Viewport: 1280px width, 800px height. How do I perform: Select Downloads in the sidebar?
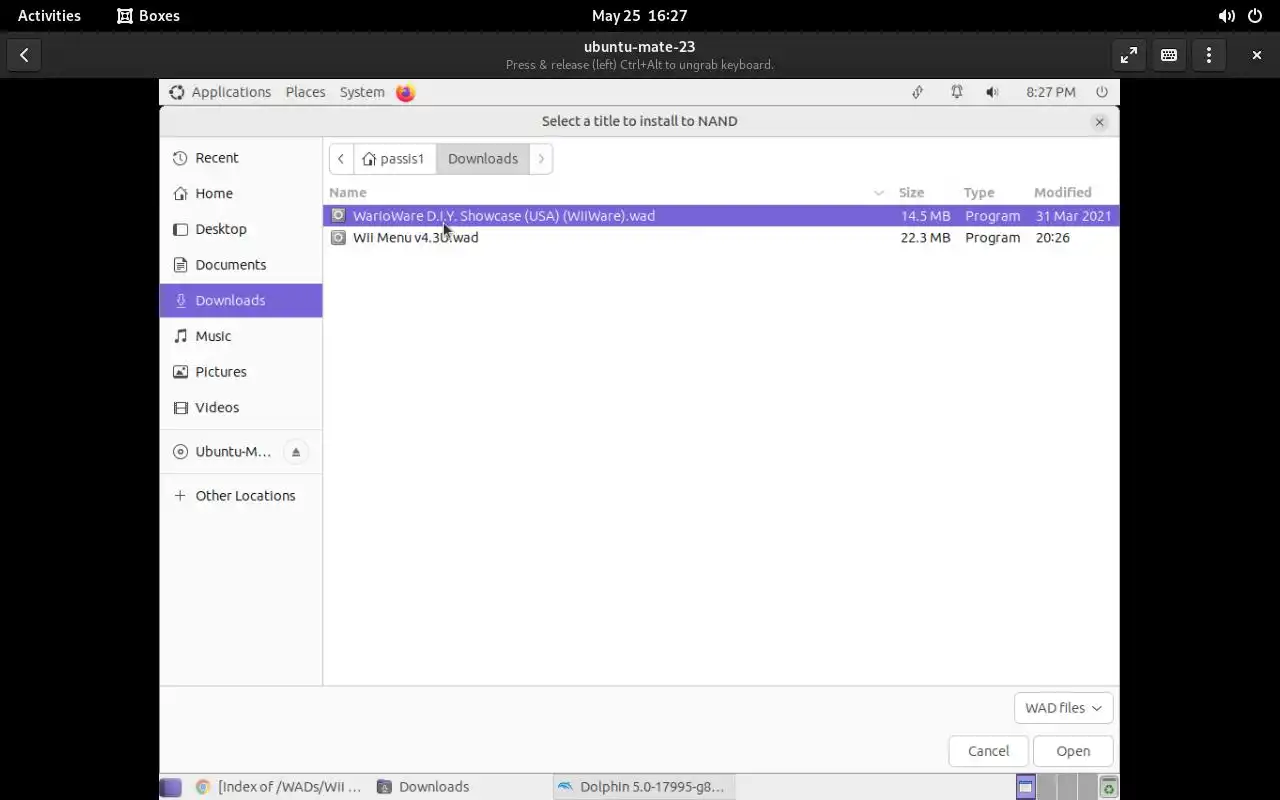tap(240, 301)
